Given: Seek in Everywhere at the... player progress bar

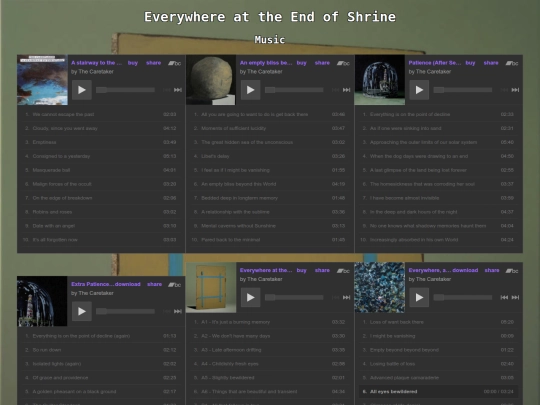Looking at the screenshot, I should pos(294,298).
